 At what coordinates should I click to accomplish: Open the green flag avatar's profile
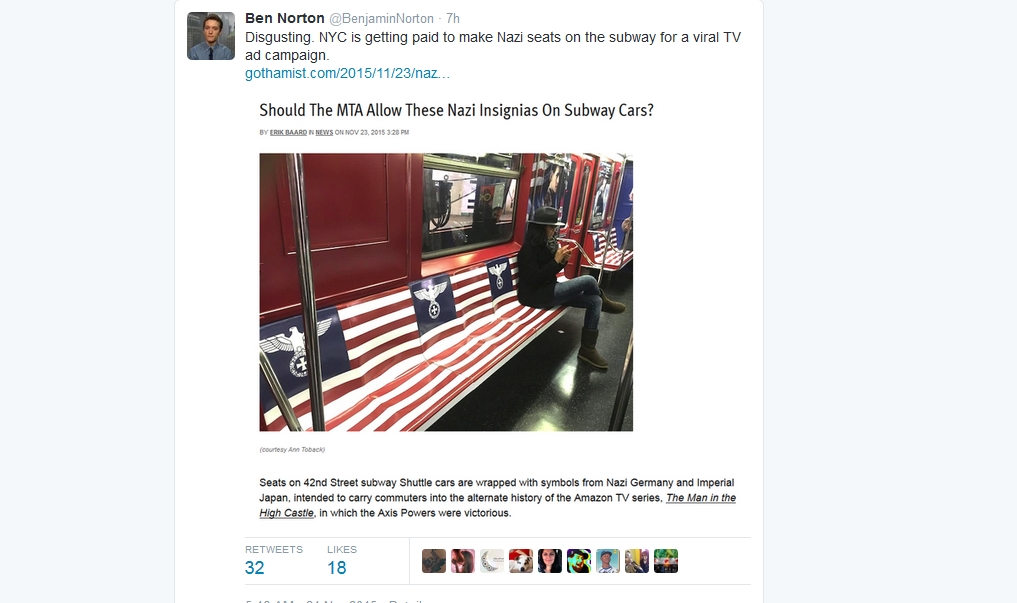[x=666, y=561]
